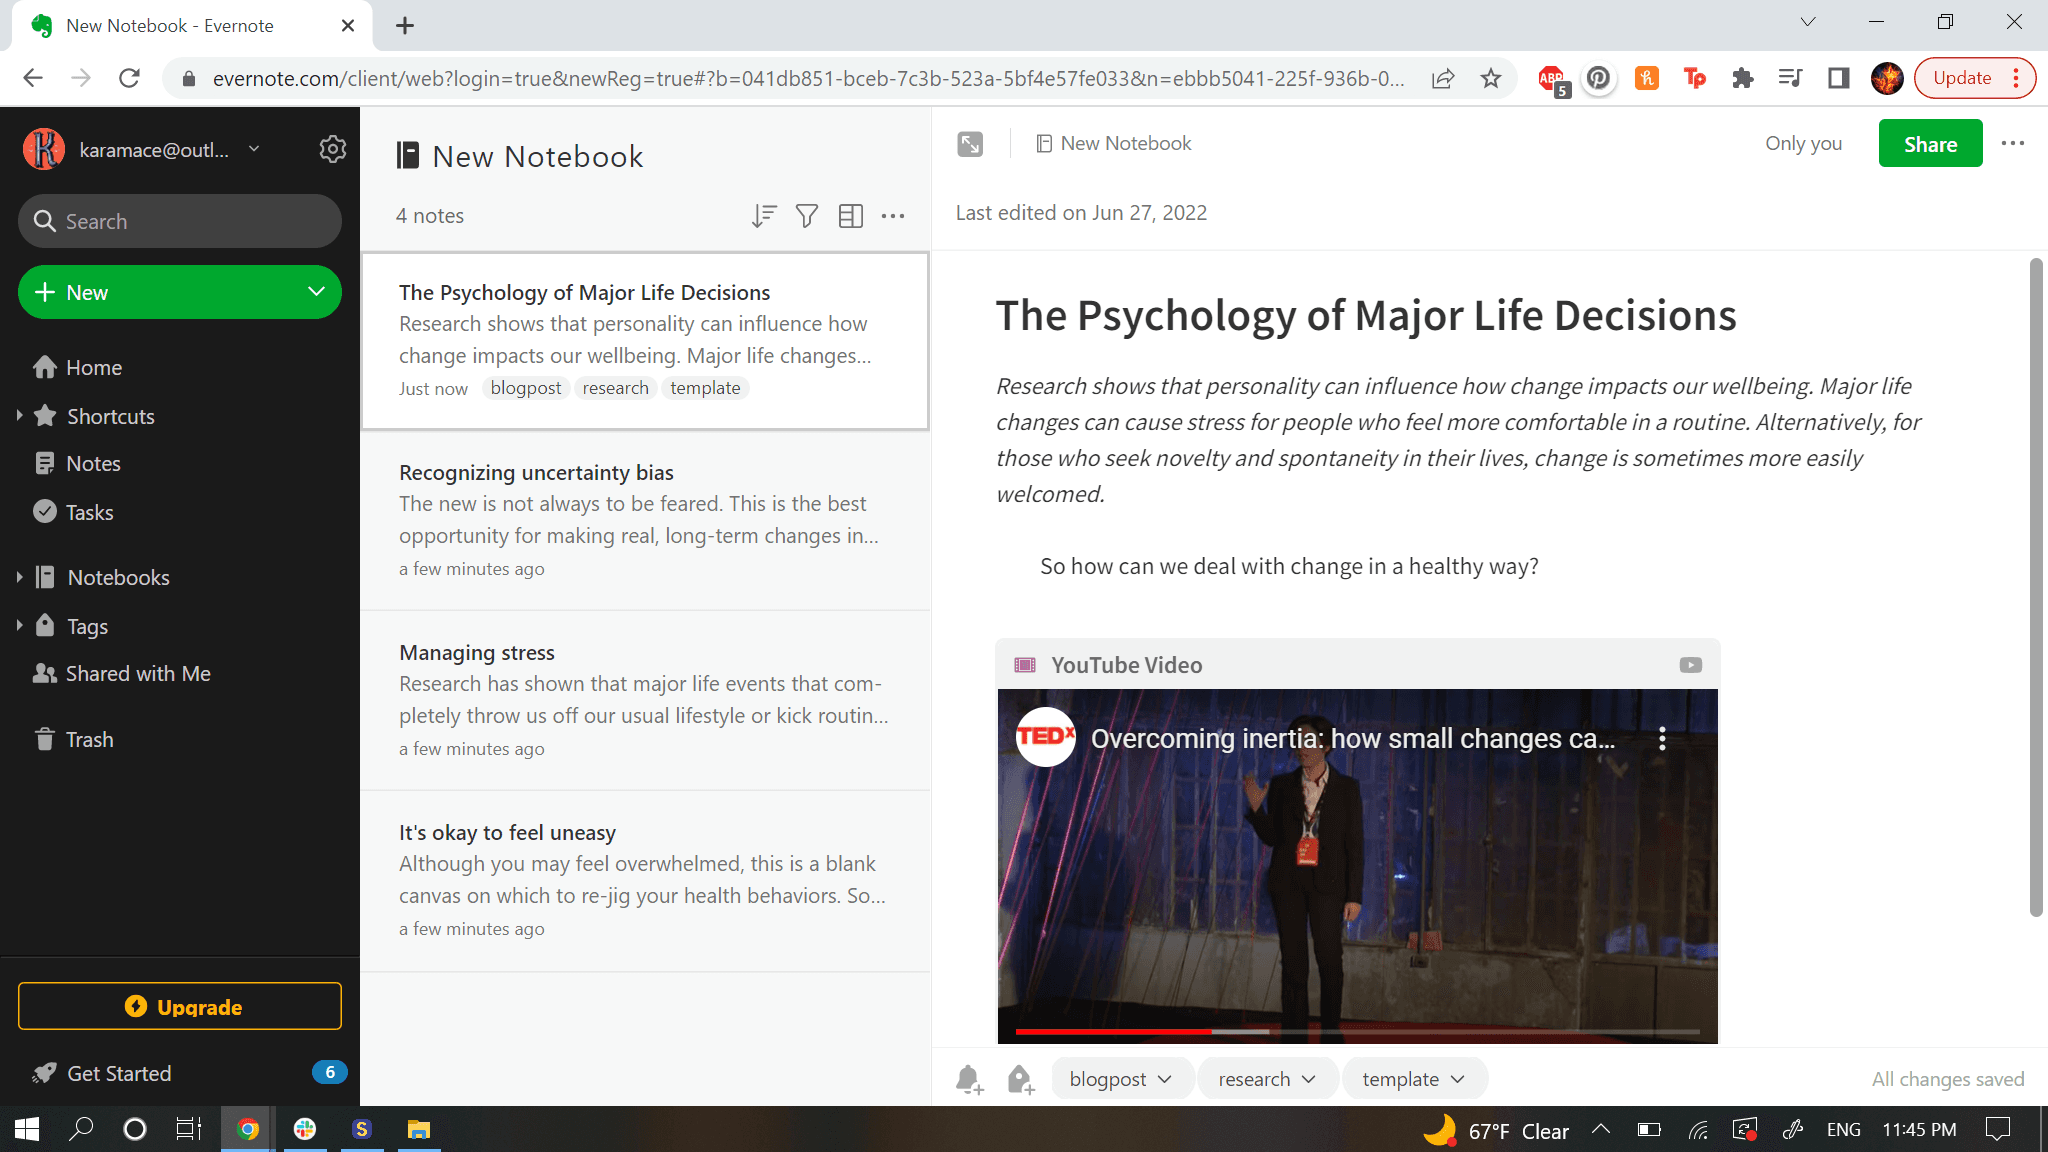Click the Search notes field
Screen dimensions: 2048x1152
tap(180, 221)
